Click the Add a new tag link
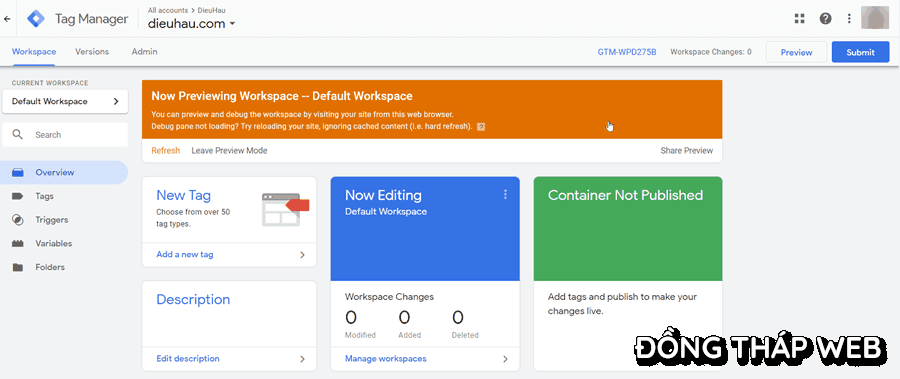Screen dimensions: 900x379 click(x=185, y=254)
